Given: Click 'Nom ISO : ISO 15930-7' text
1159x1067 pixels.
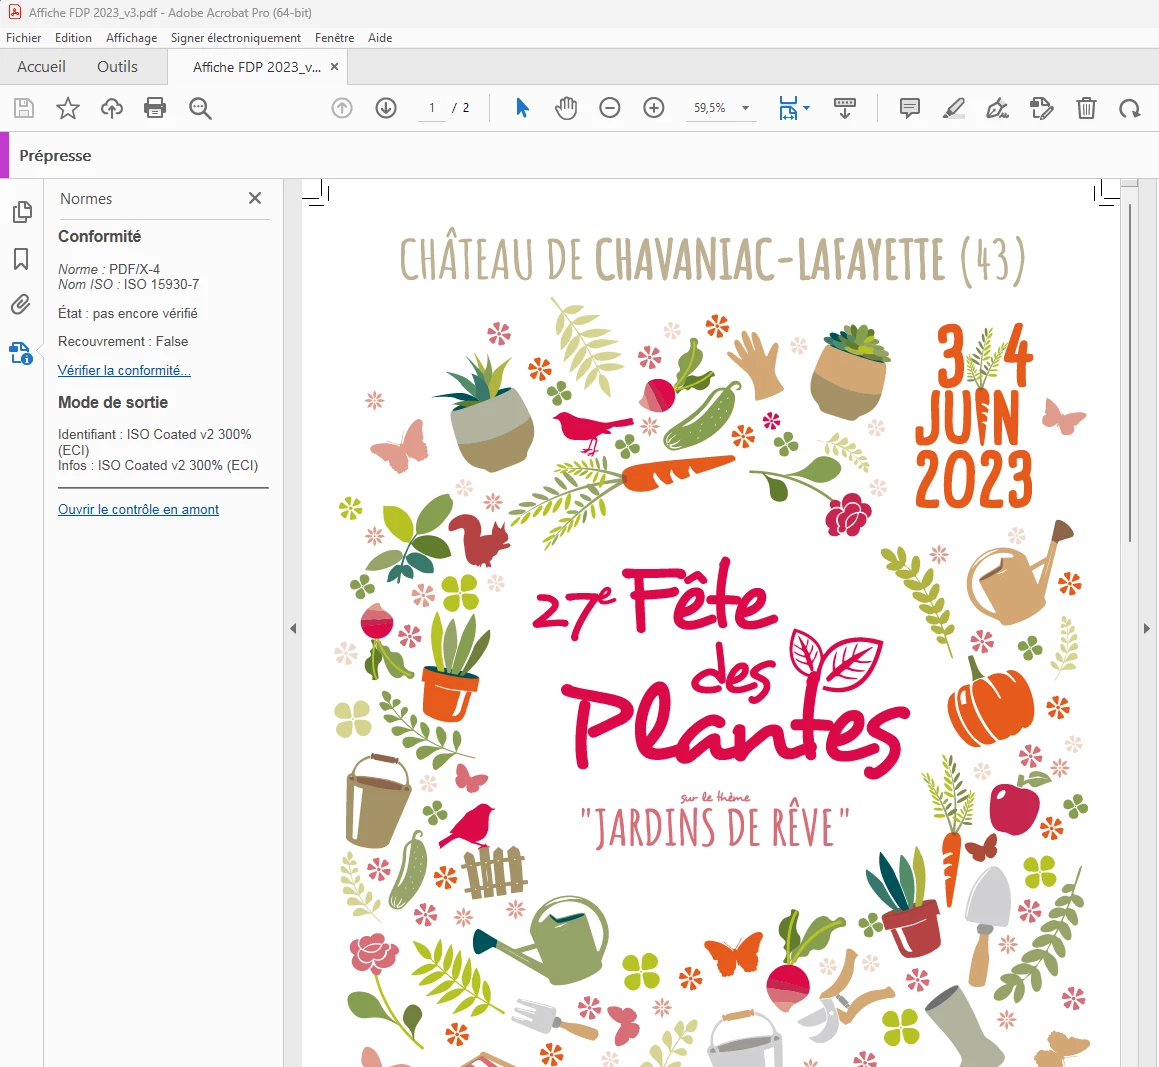Looking at the screenshot, I should [129, 284].
